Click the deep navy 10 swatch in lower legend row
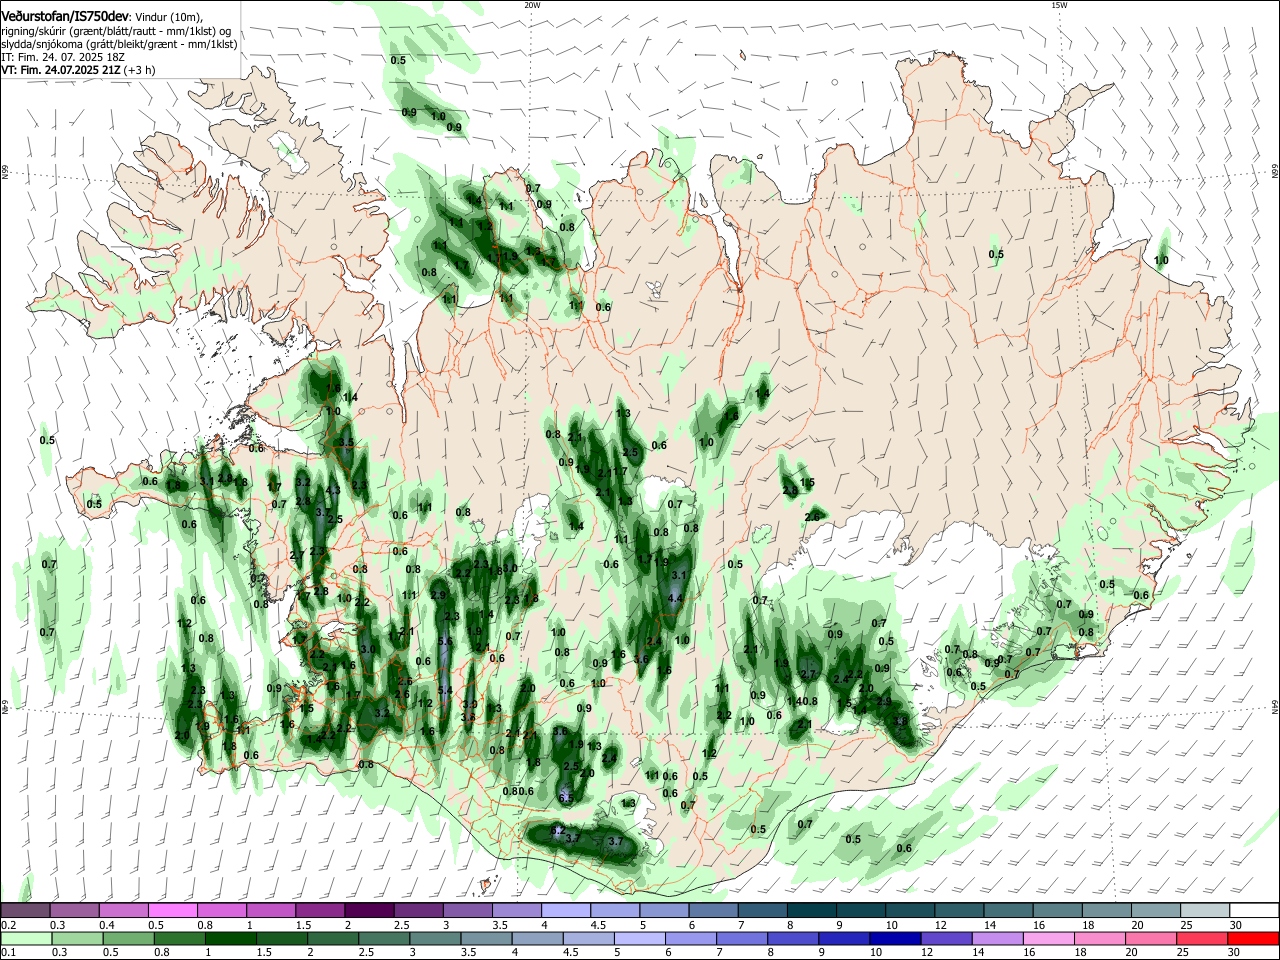Screen dimensions: 1280x960 (x=894, y=938)
